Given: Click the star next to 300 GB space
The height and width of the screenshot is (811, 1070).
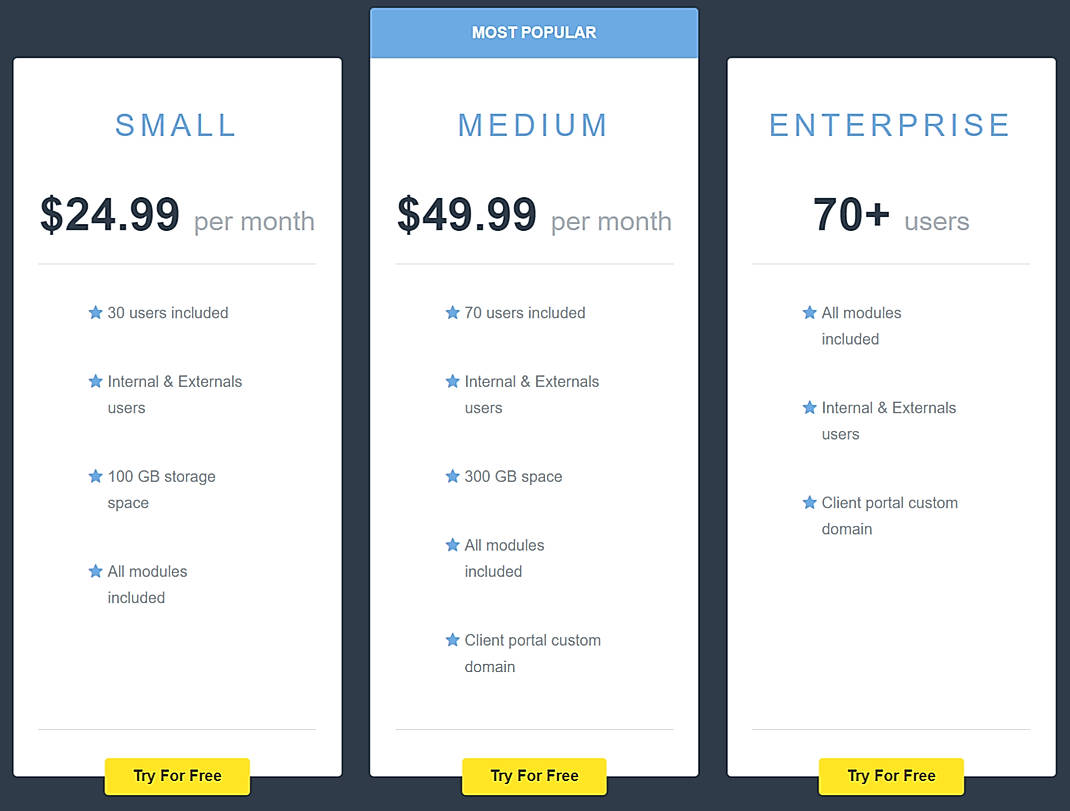Looking at the screenshot, I should 451,477.
